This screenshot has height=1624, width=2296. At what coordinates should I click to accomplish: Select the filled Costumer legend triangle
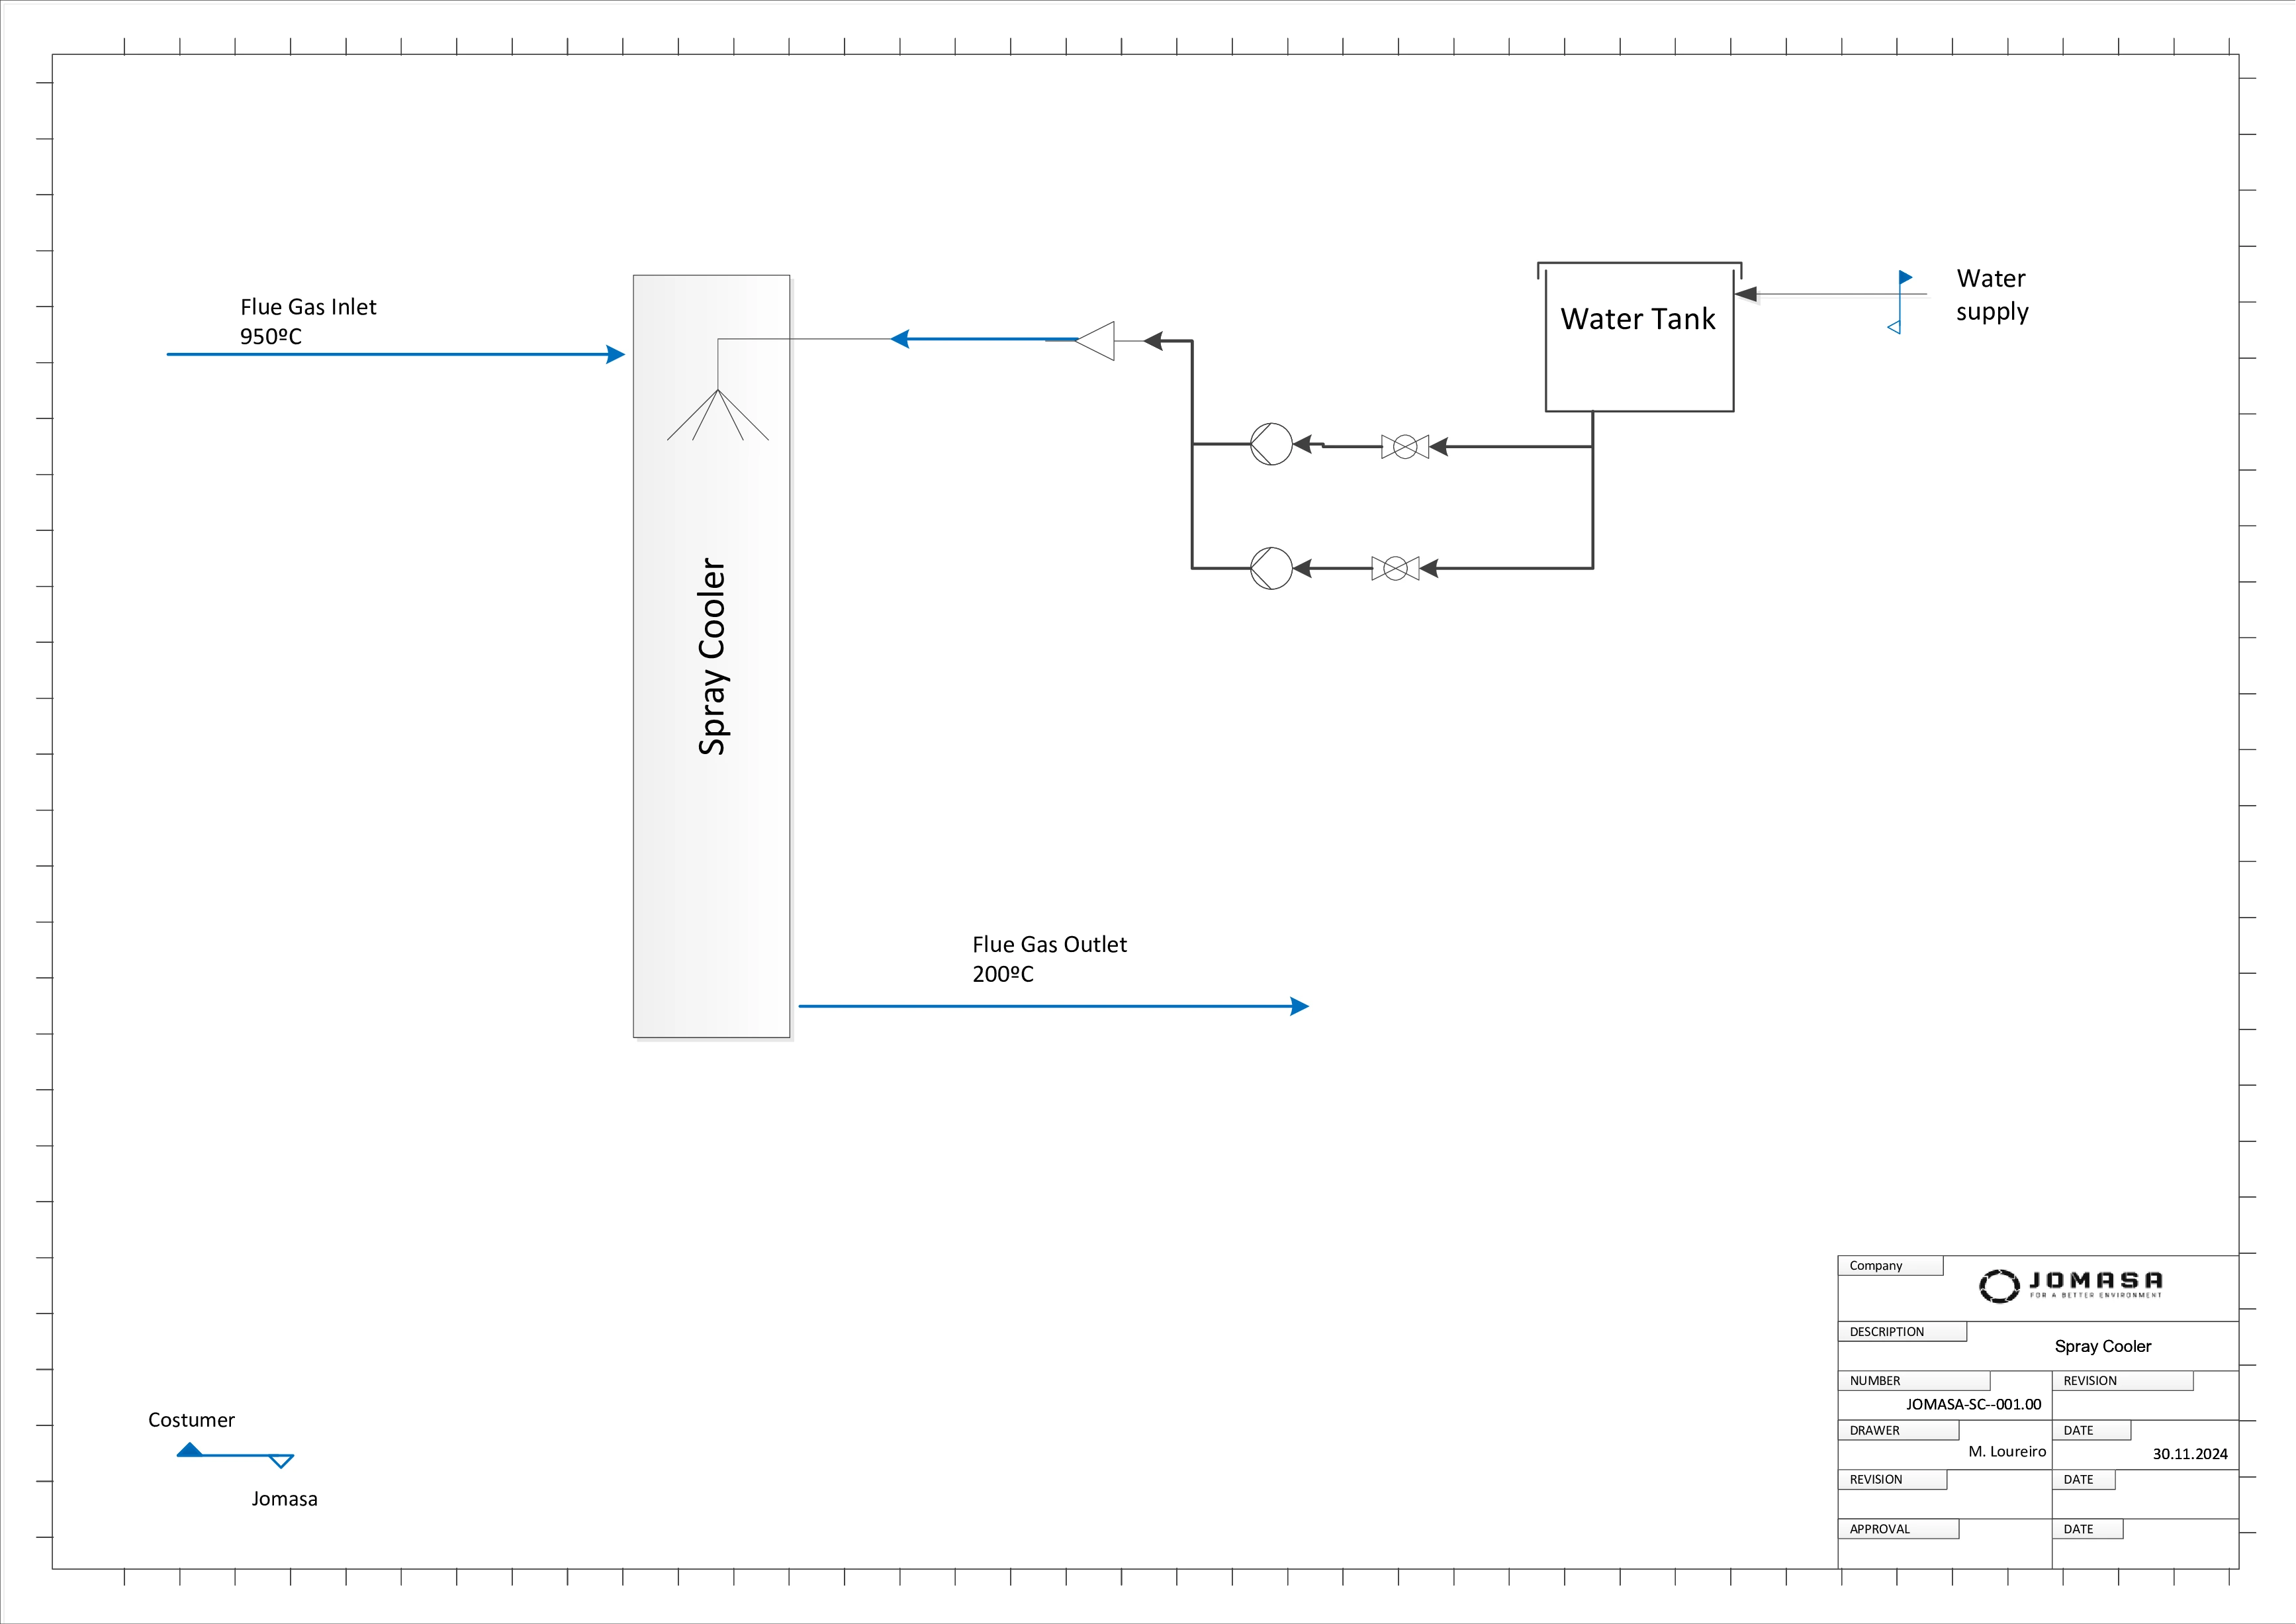coord(190,1450)
